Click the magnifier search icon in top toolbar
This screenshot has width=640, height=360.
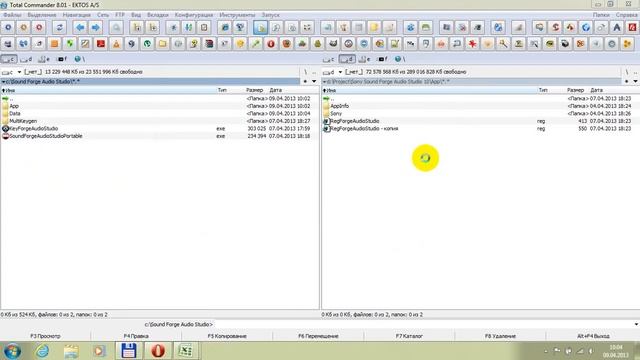point(116,28)
